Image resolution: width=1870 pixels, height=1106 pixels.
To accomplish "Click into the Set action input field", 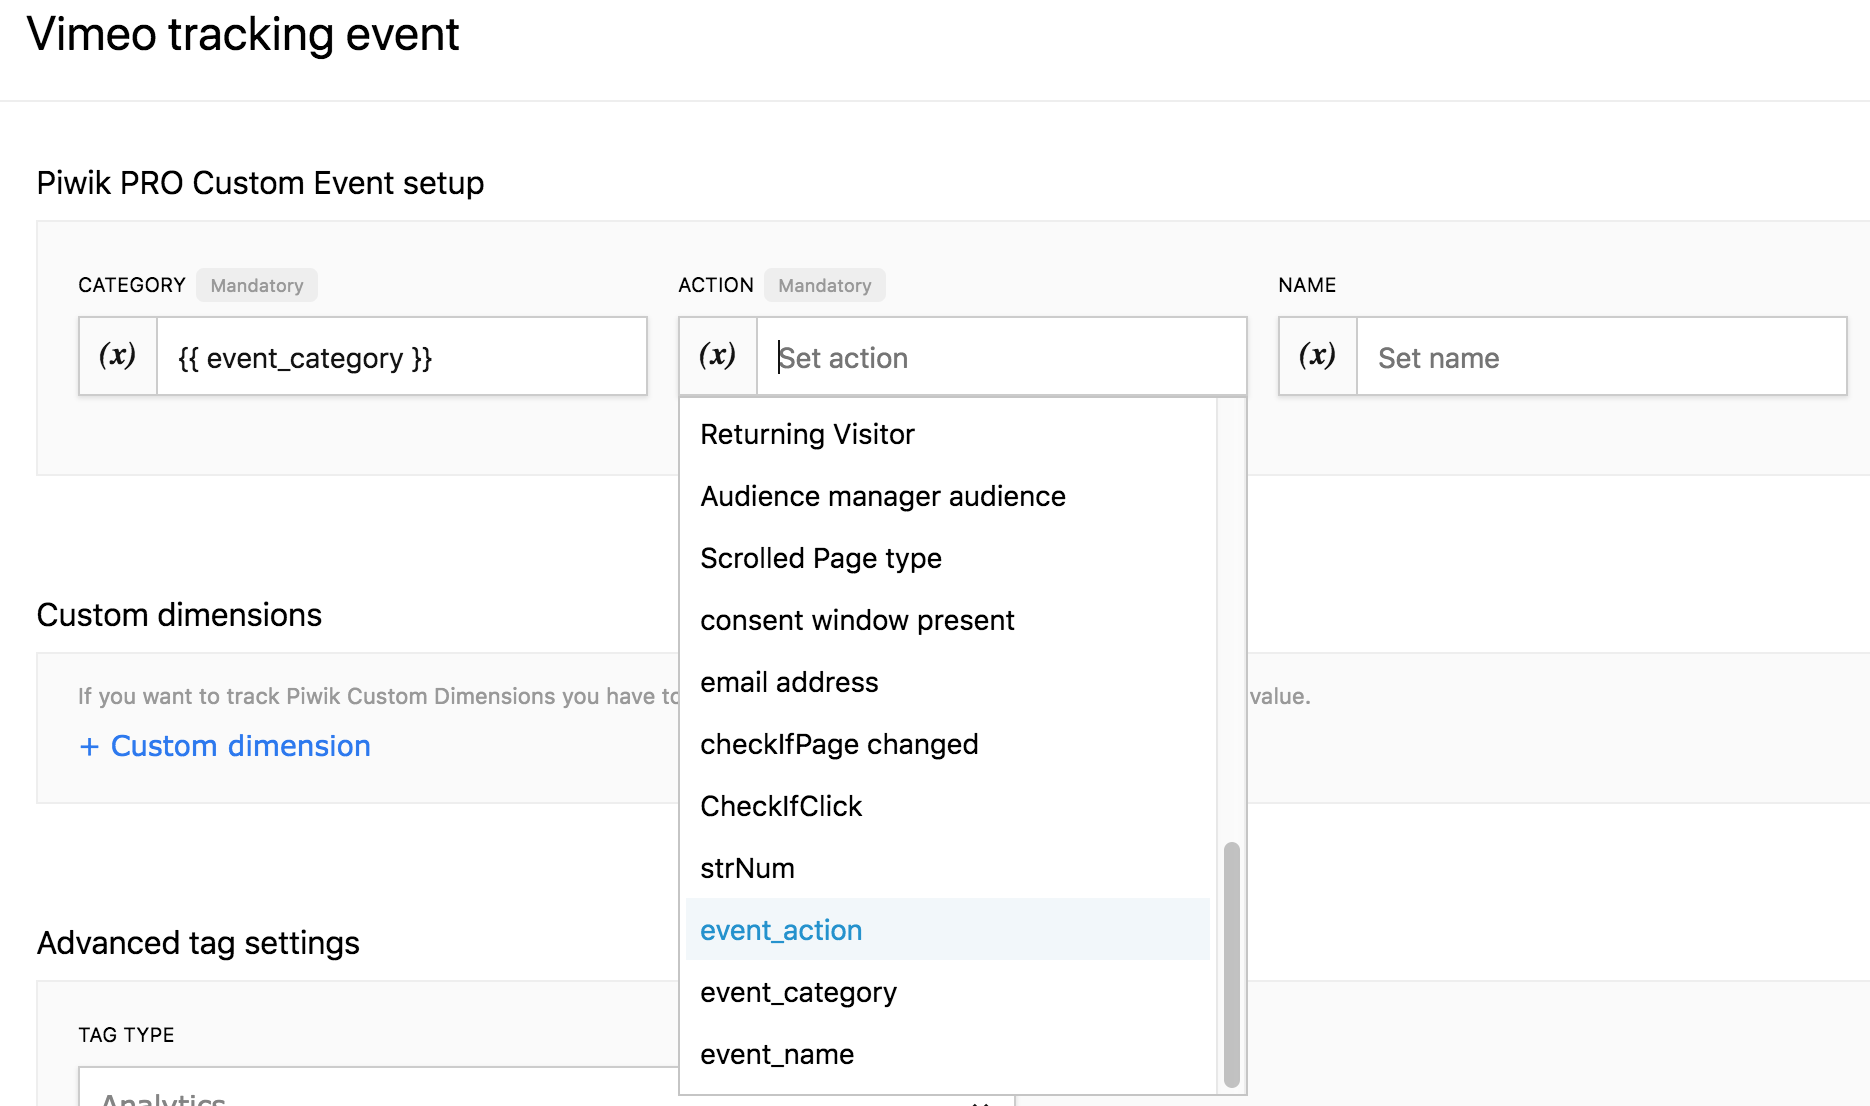I will 1002,357.
